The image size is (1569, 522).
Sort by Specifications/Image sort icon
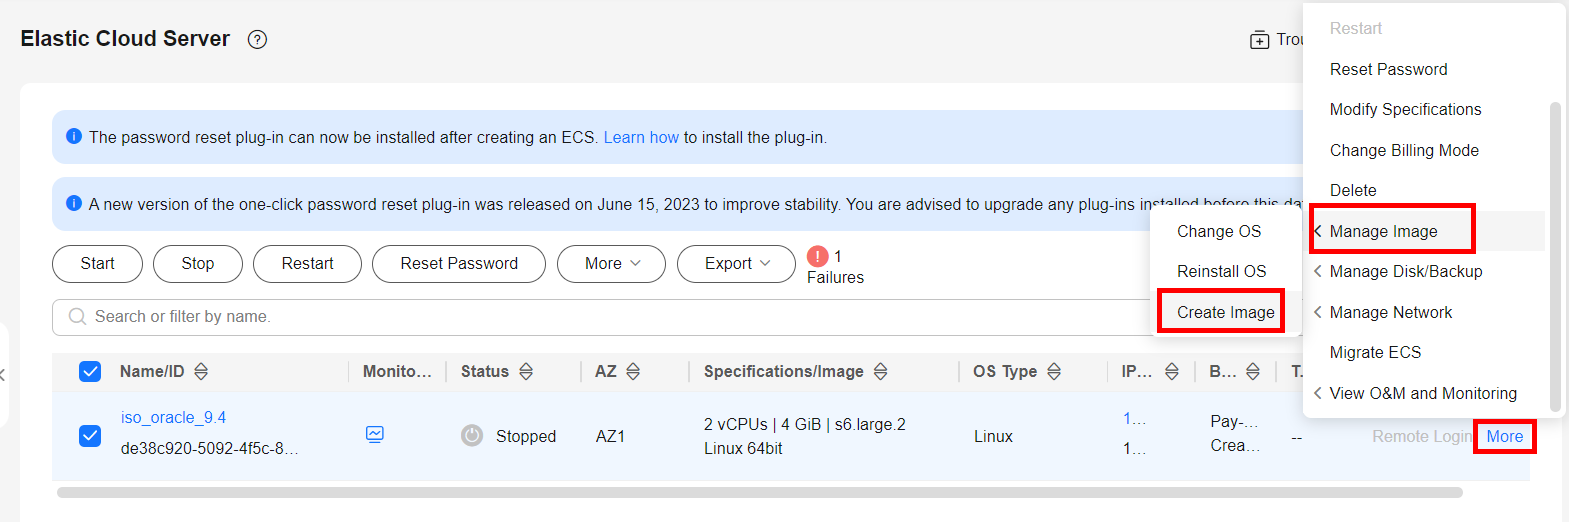880,372
